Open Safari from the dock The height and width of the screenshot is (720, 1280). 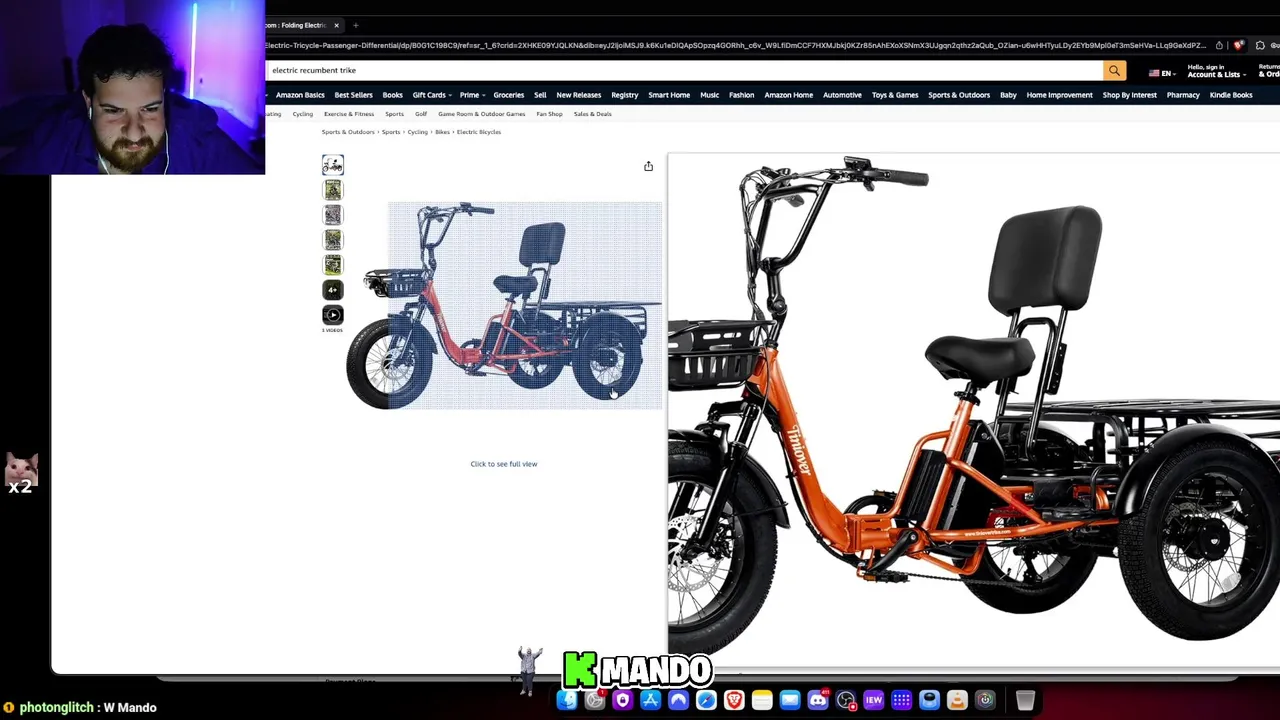[706, 700]
